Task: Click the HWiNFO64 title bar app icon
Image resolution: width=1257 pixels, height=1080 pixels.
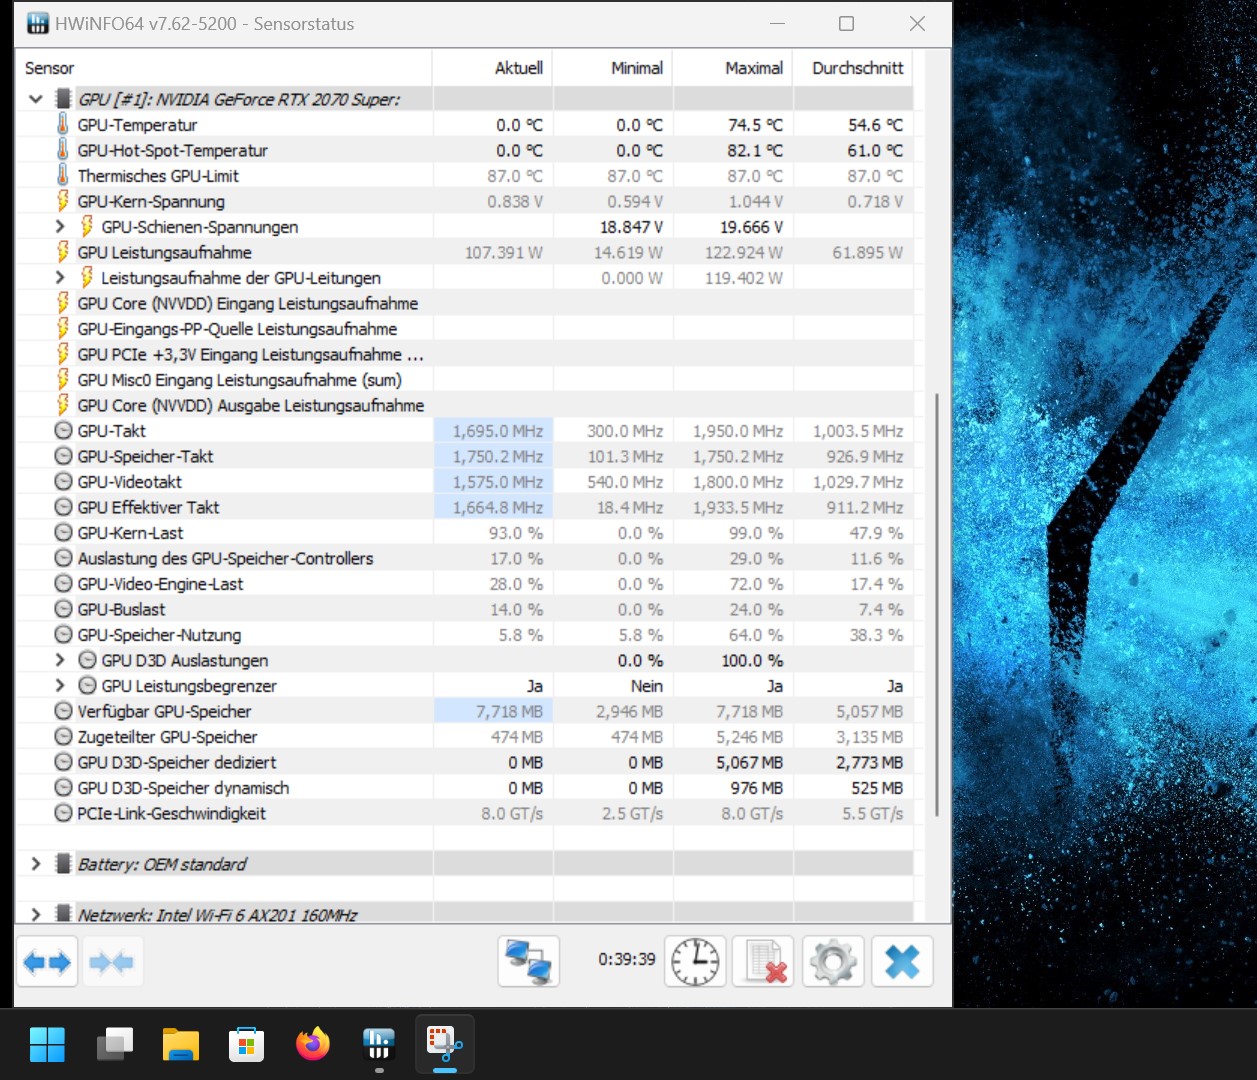Action: click(x=37, y=23)
